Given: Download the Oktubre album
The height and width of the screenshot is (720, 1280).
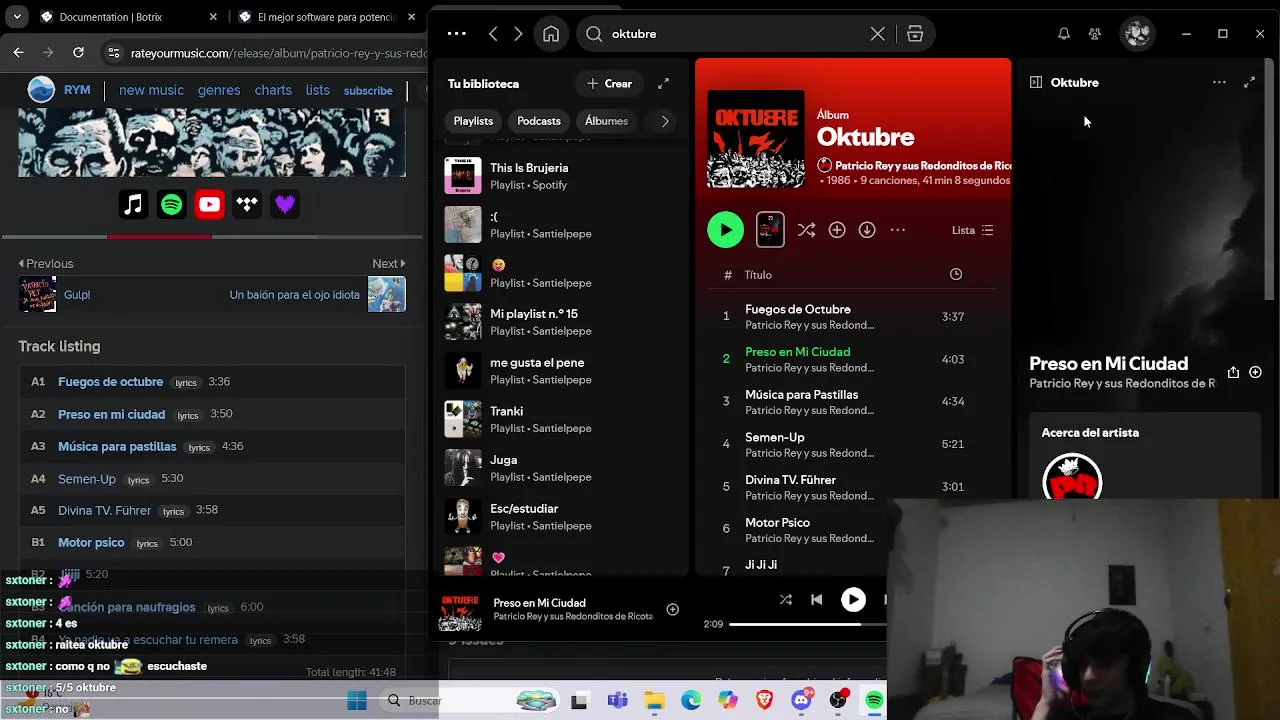Looking at the screenshot, I should 867,230.
